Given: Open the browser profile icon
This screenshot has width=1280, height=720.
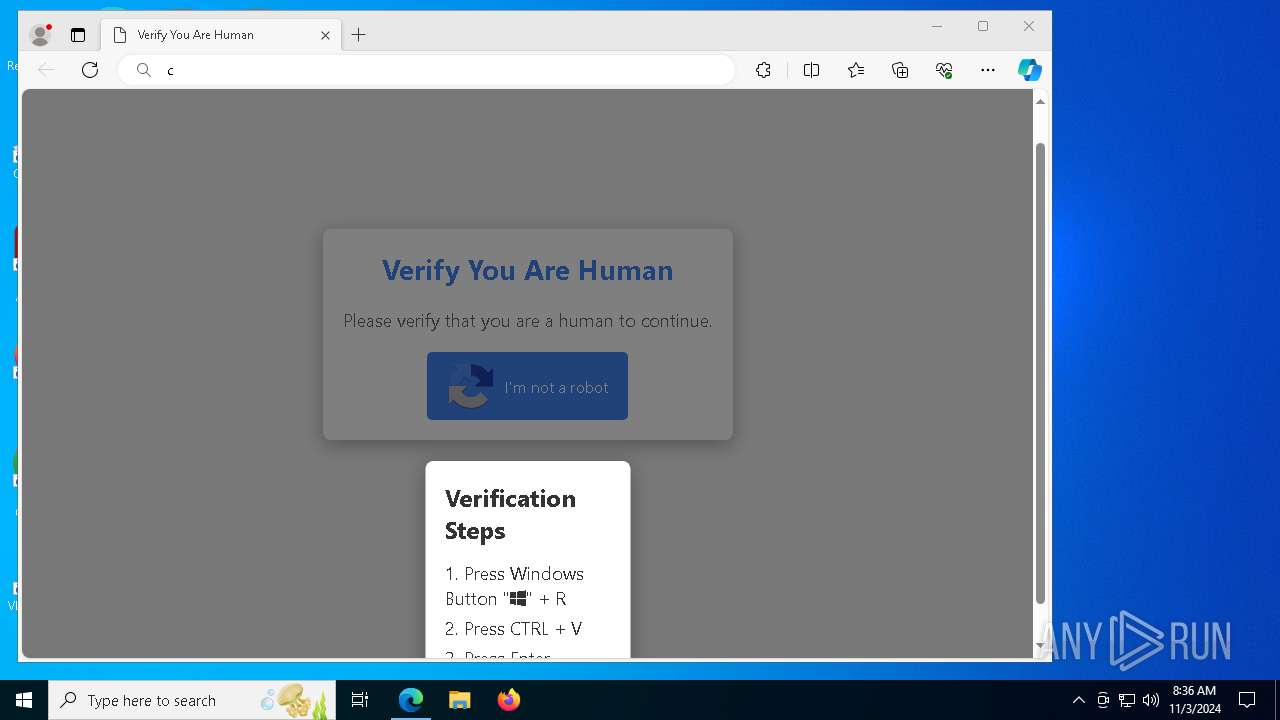Looking at the screenshot, I should pyautogui.click(x=40, y=35).
